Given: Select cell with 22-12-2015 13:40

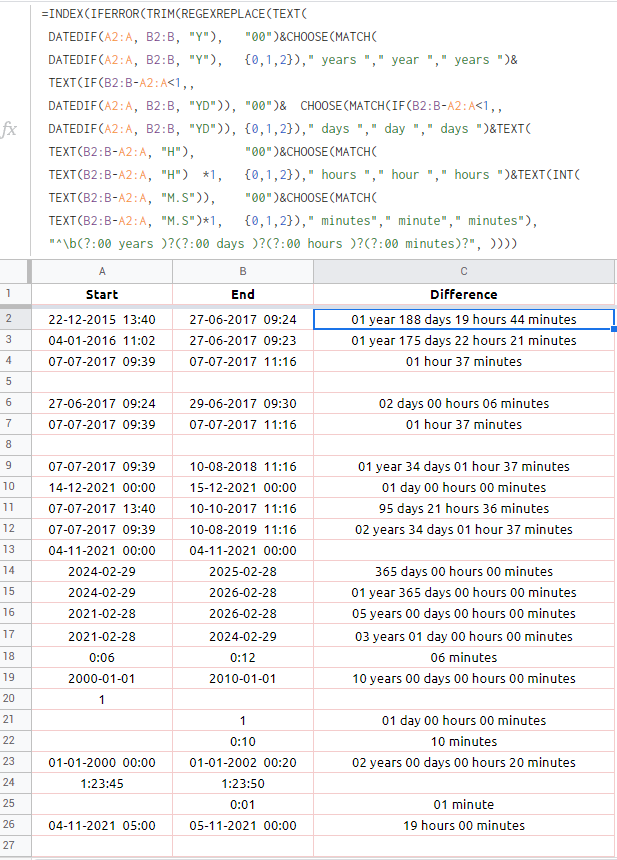Looking at the screenshot, I should (102, 319).
